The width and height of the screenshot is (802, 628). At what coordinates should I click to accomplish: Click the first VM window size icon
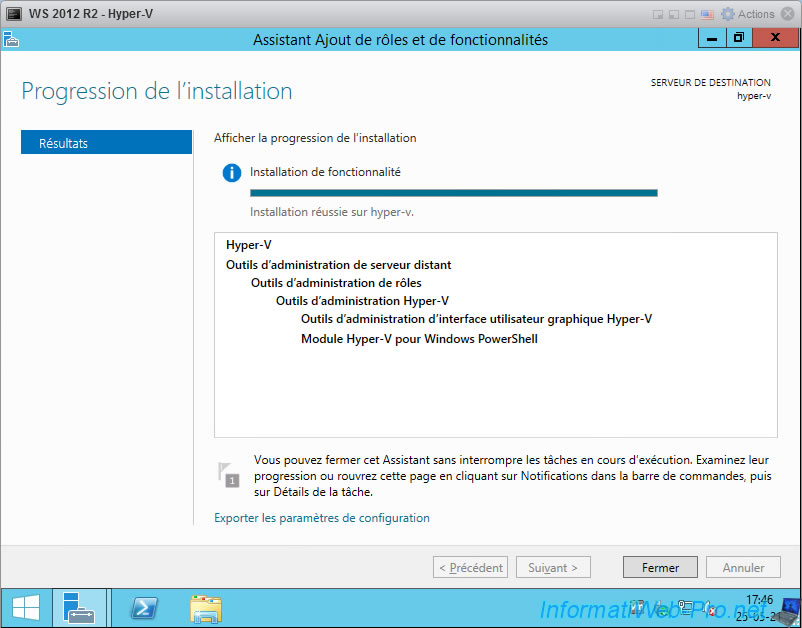(x=658, y=15)
